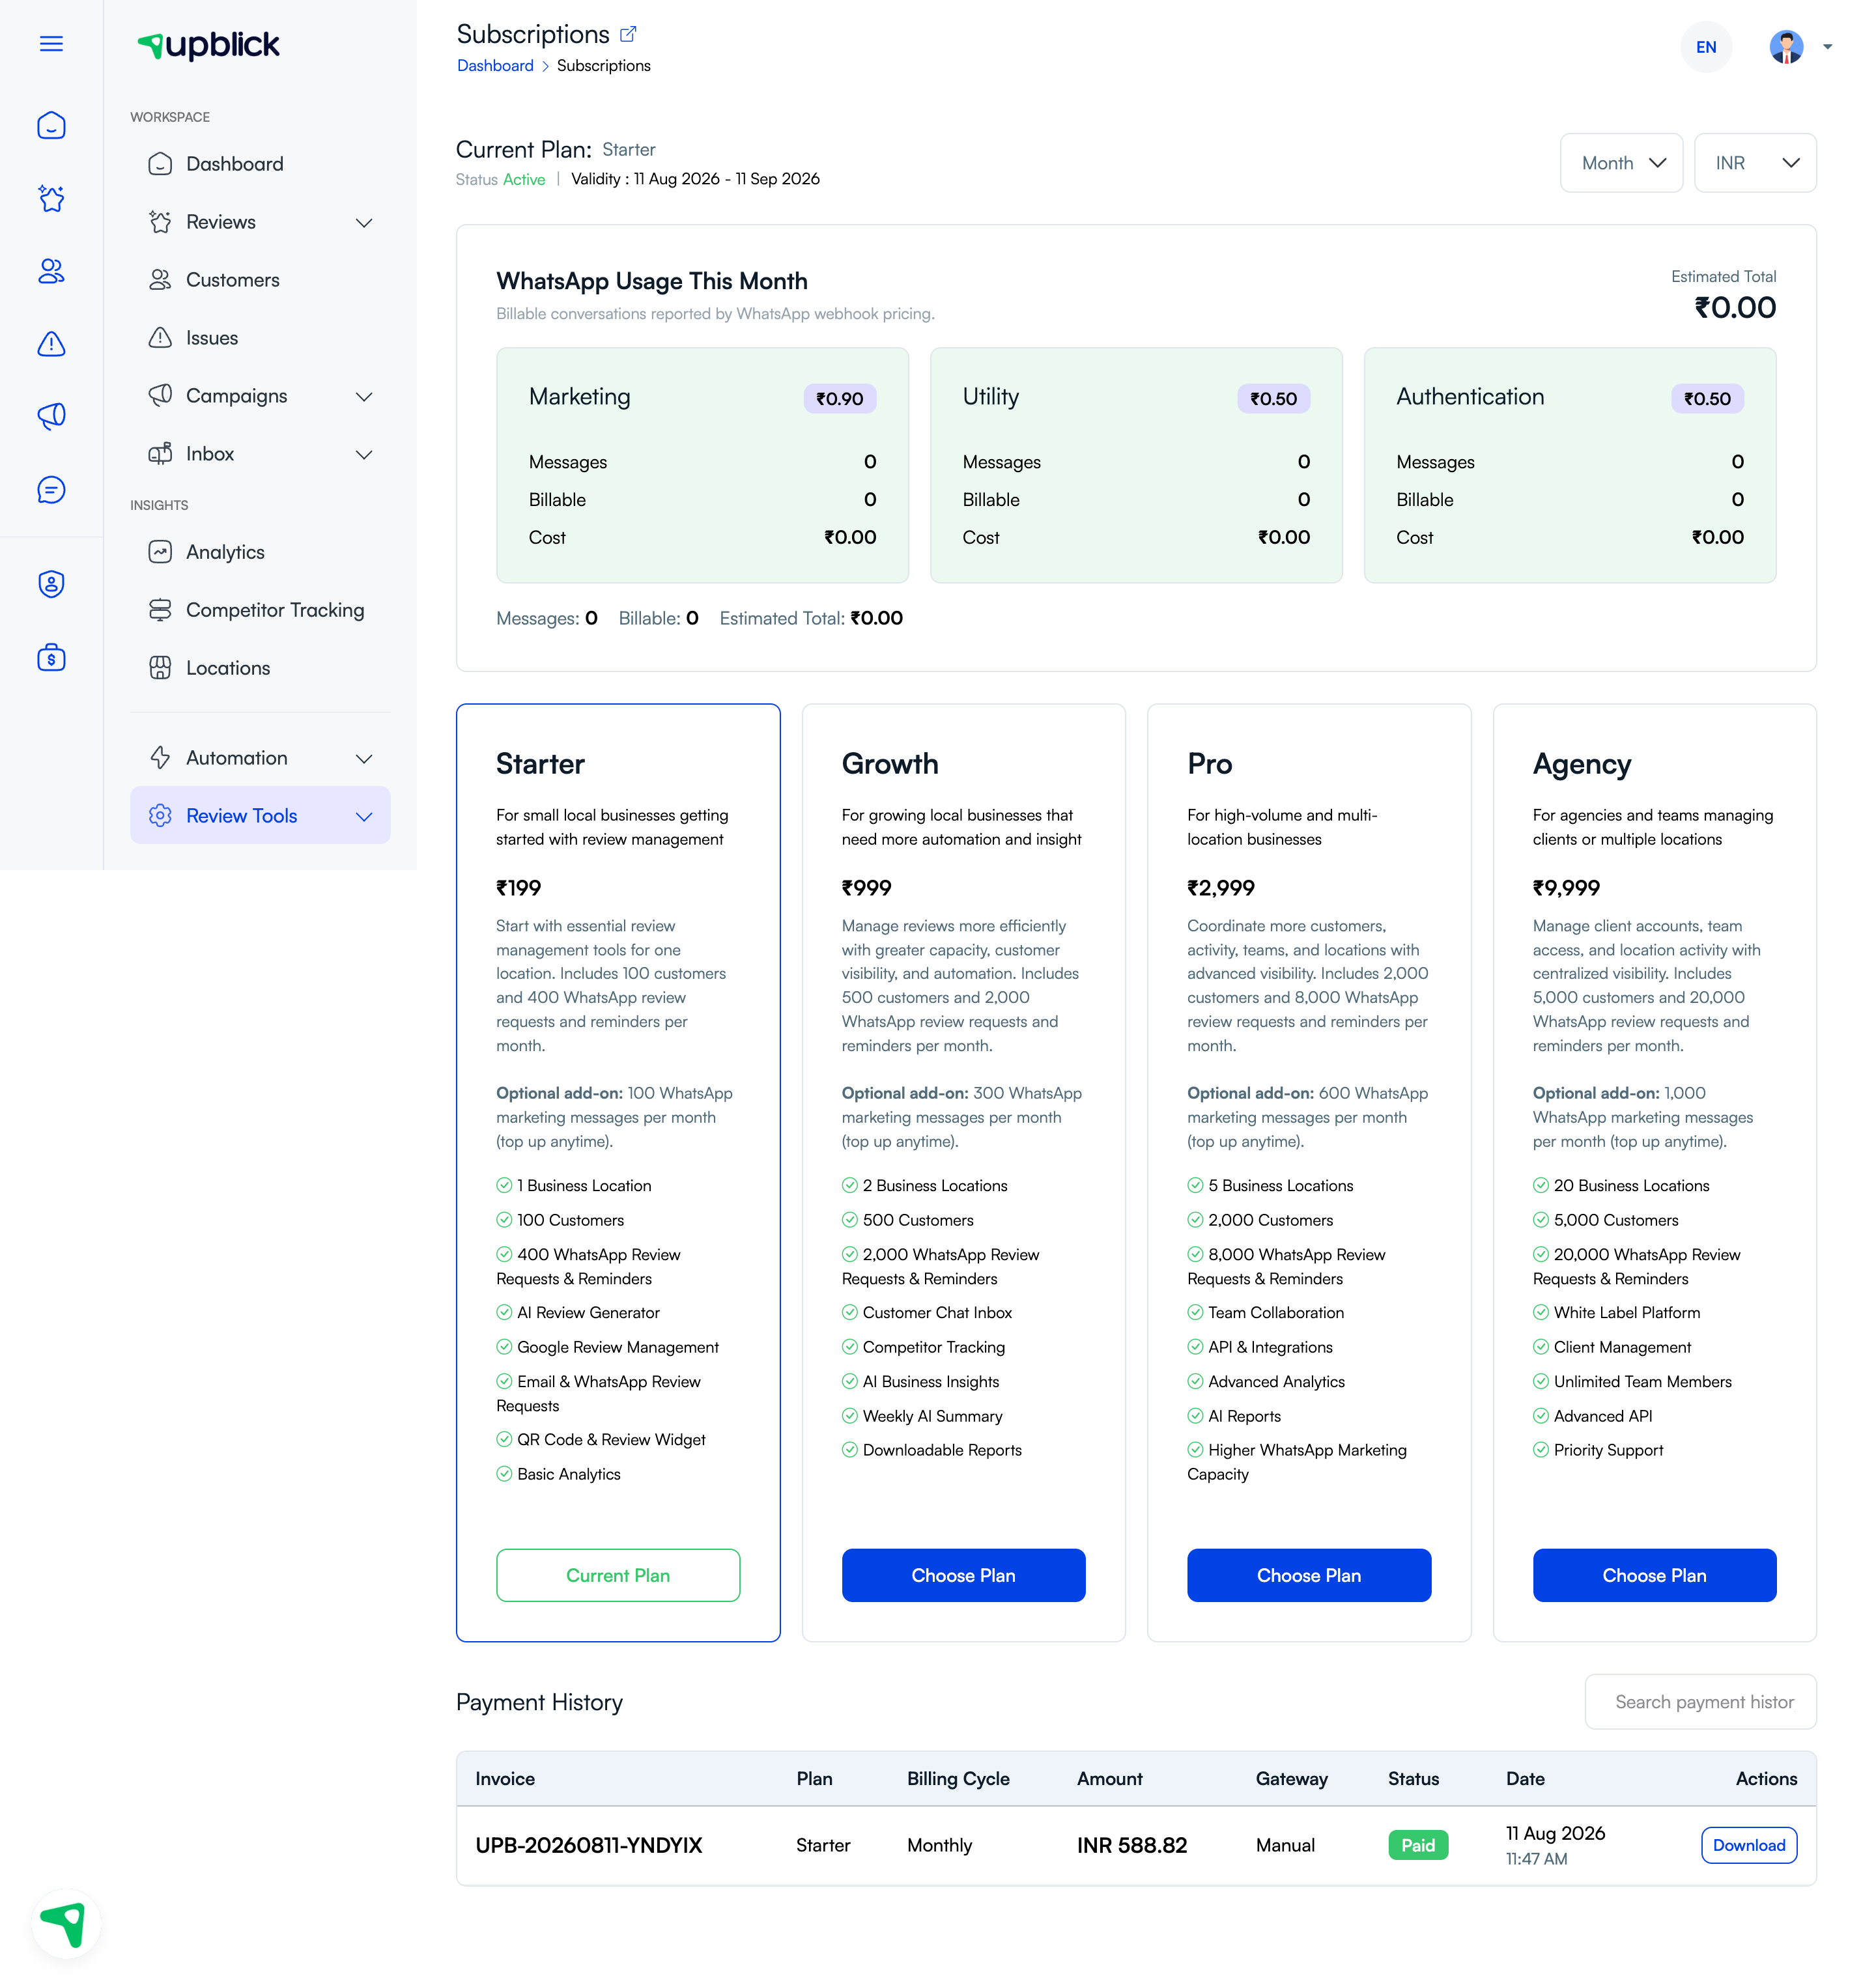Open Analytics in the sidebar
Viewport: 1876px width, 1985px height.
(x=260, y=552)
